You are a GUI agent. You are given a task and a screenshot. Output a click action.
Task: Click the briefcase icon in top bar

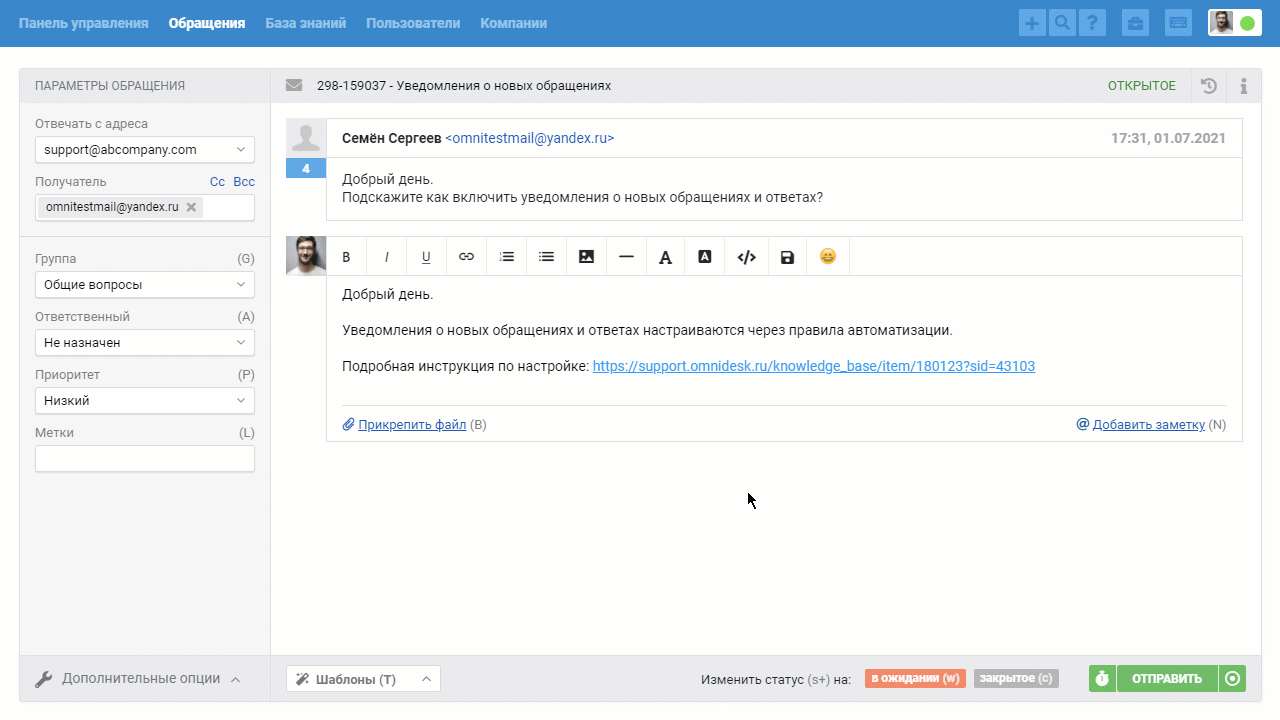(1135, 23)
